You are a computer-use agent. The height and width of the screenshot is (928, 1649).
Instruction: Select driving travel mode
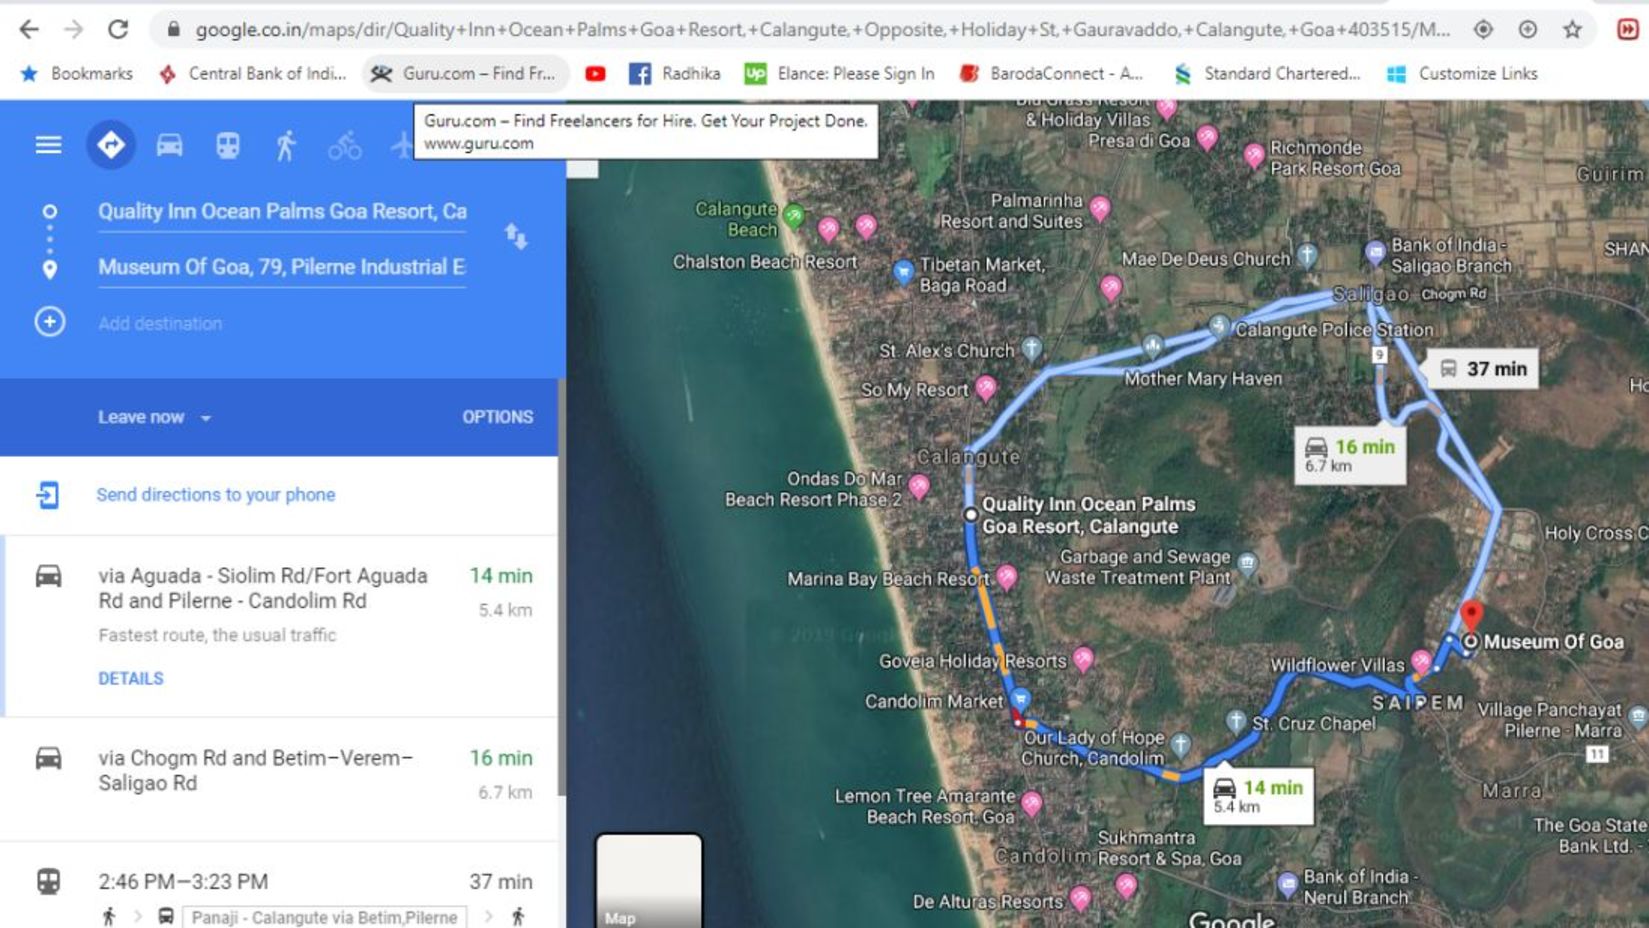pos(169,145)
